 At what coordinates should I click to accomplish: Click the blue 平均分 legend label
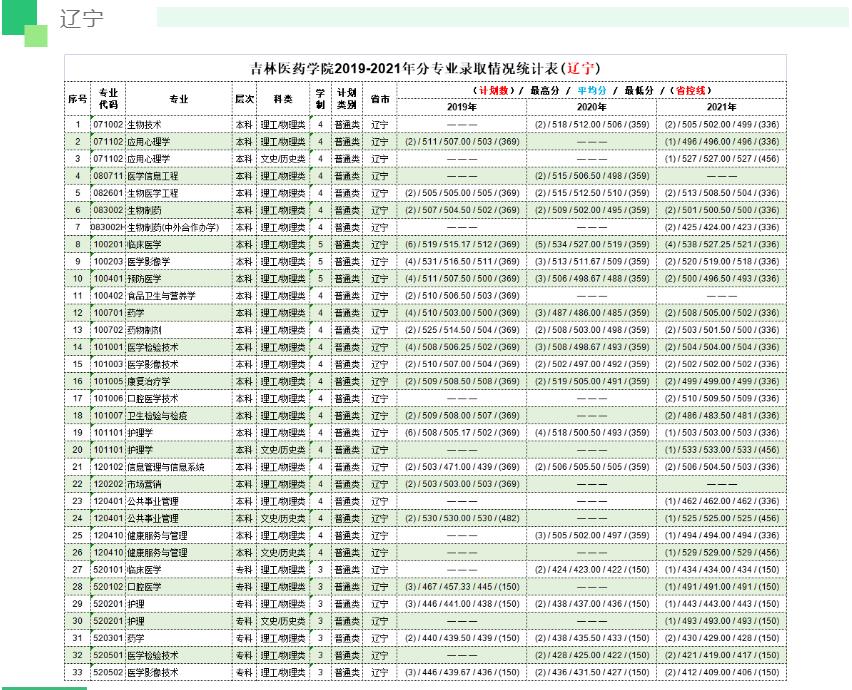tap(592, 91)
